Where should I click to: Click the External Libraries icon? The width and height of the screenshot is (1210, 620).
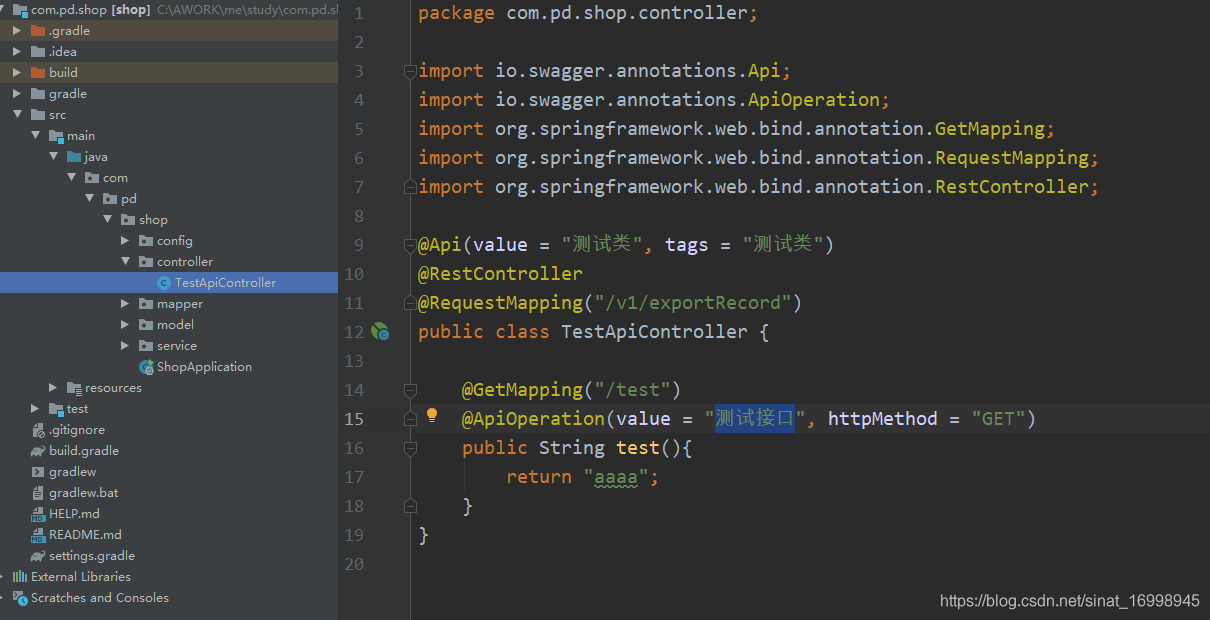tap(20, 577)
